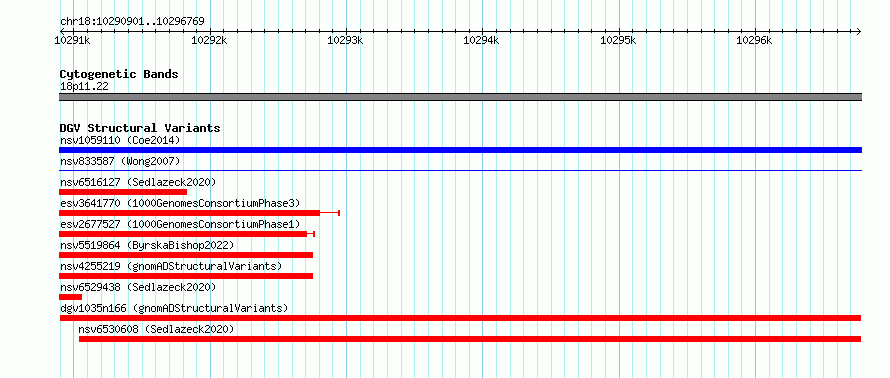Click the 10295k ruler tick label
The image size is (890, 378).
tap(618, 40)
